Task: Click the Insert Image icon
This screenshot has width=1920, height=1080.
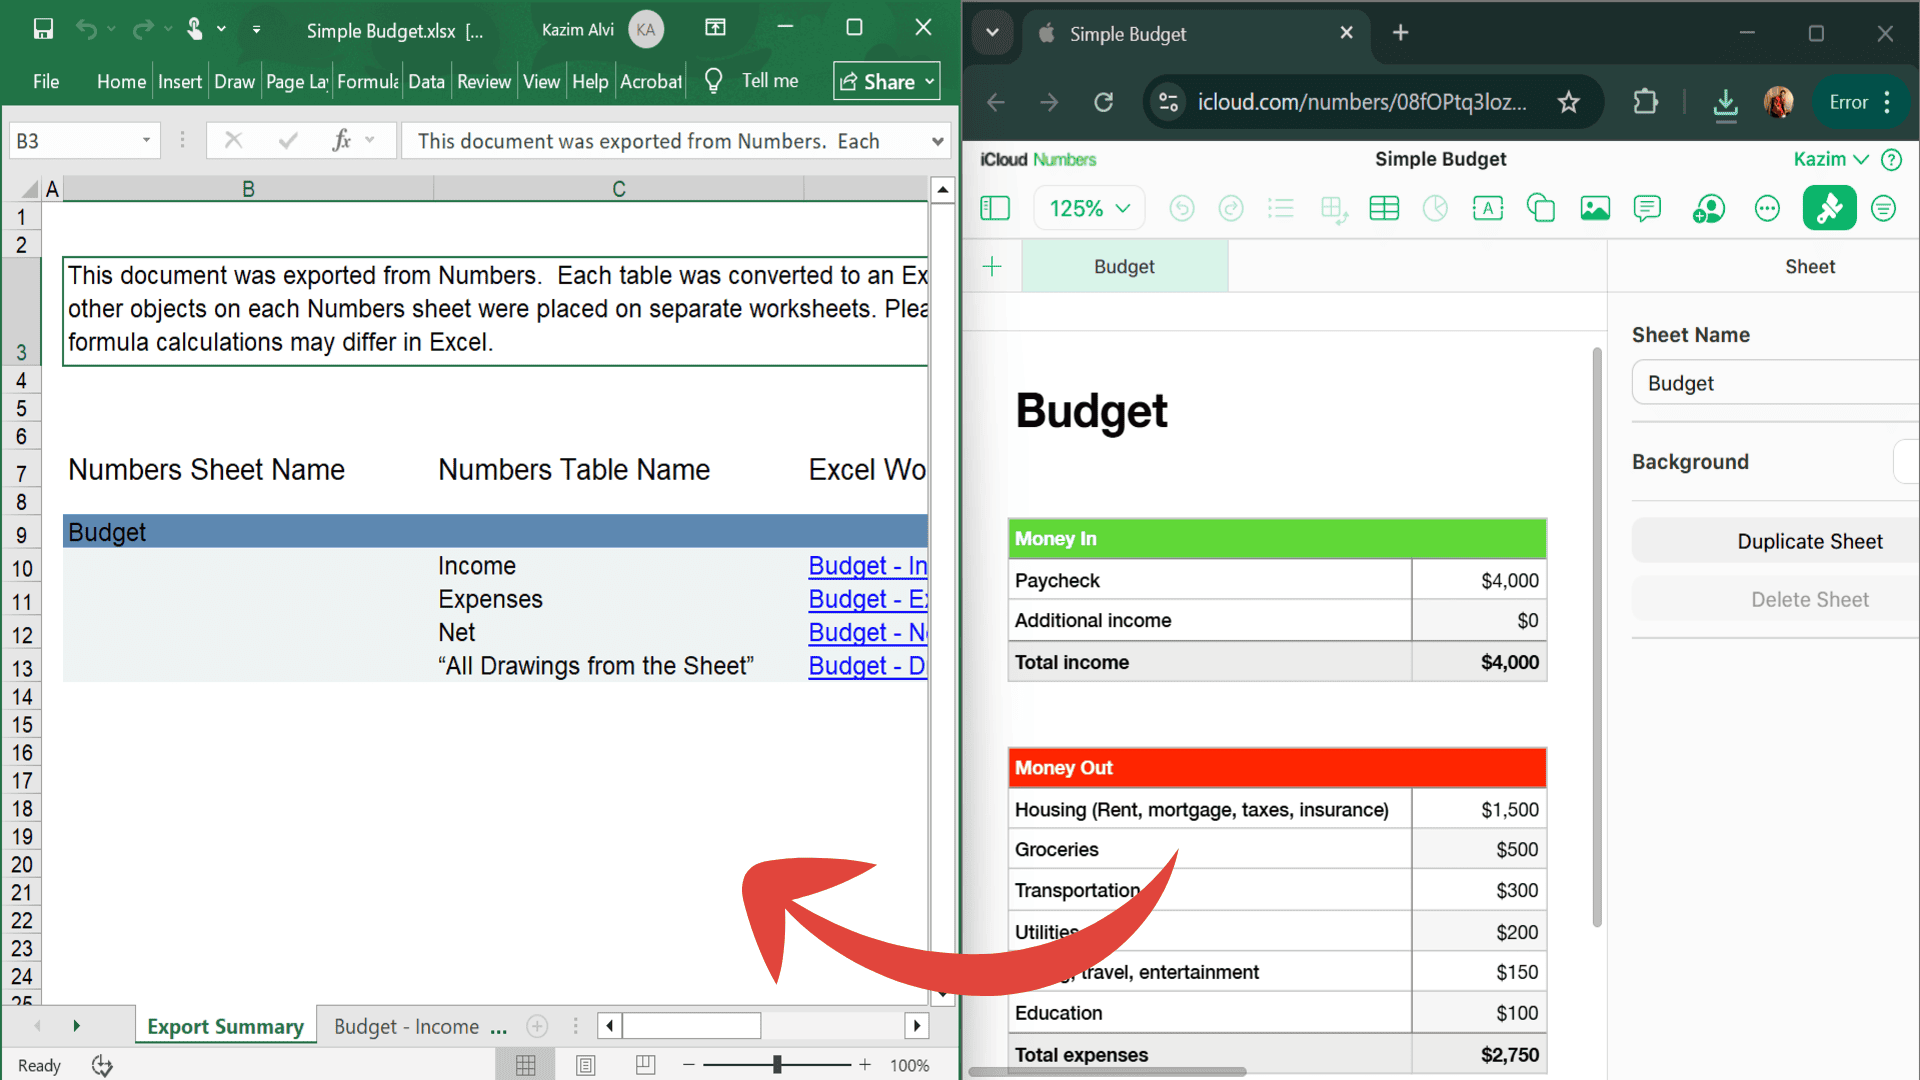Action: click(1595, 208)
